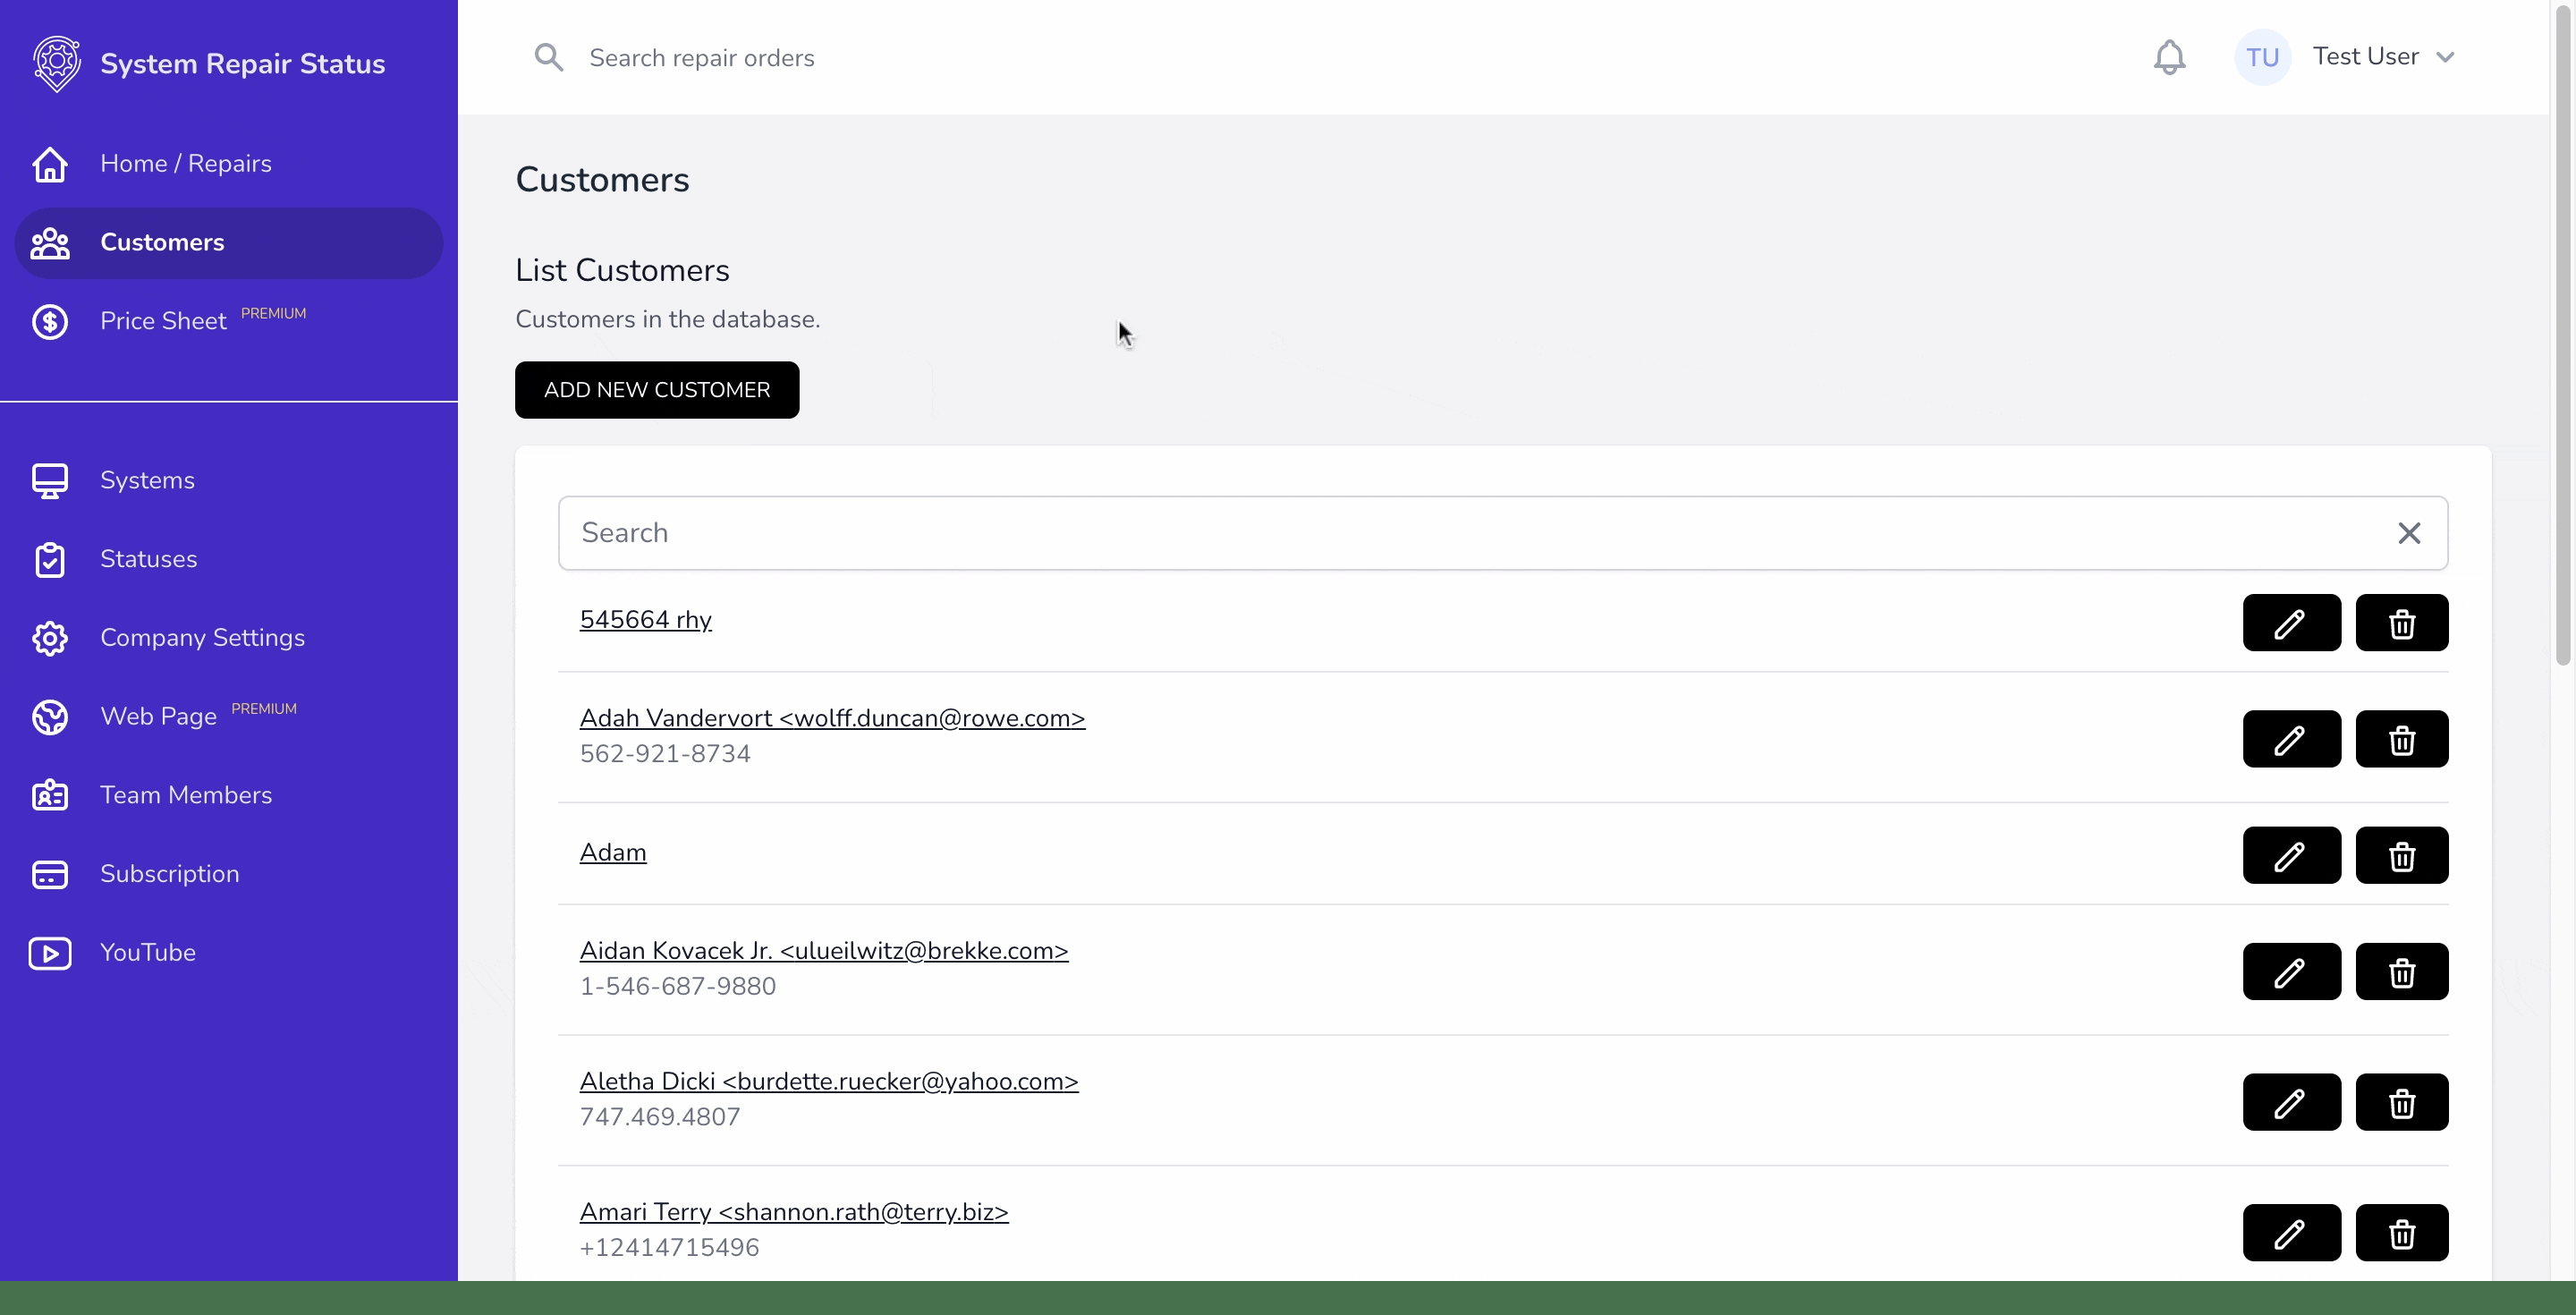This screenshot has width=2576, height=1315.
Task: Click the Web Page globe icon
Action: (49, 717)
